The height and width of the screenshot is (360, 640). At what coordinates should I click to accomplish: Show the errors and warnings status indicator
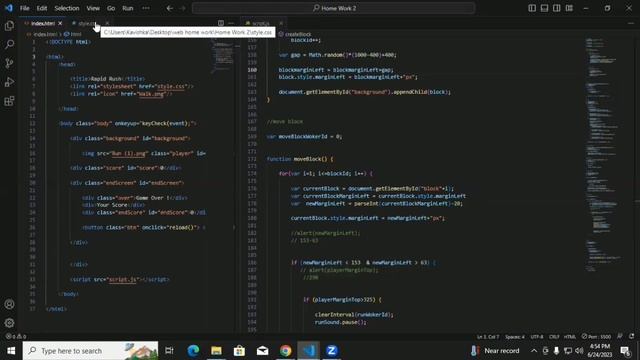tap(16, 336)
